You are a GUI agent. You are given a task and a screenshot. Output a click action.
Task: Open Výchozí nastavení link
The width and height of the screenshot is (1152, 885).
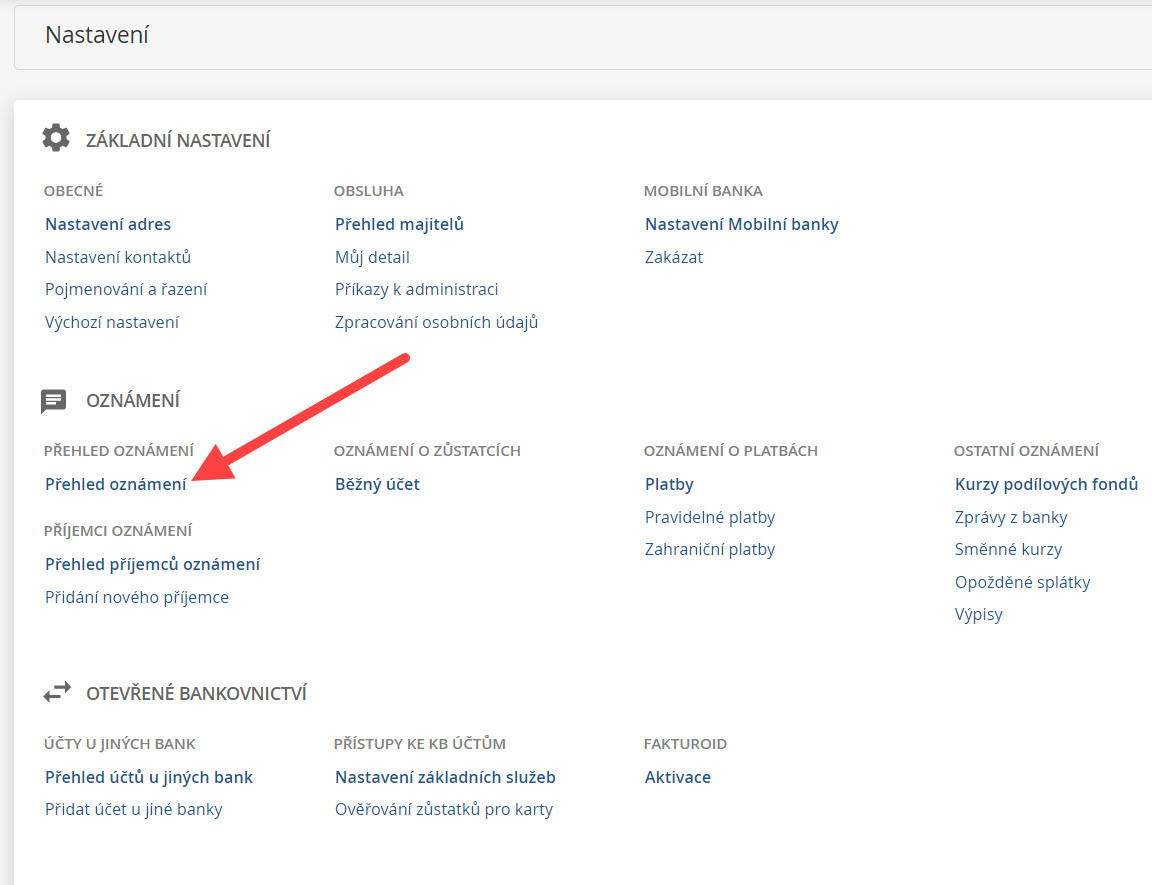[x=112, y=322]
